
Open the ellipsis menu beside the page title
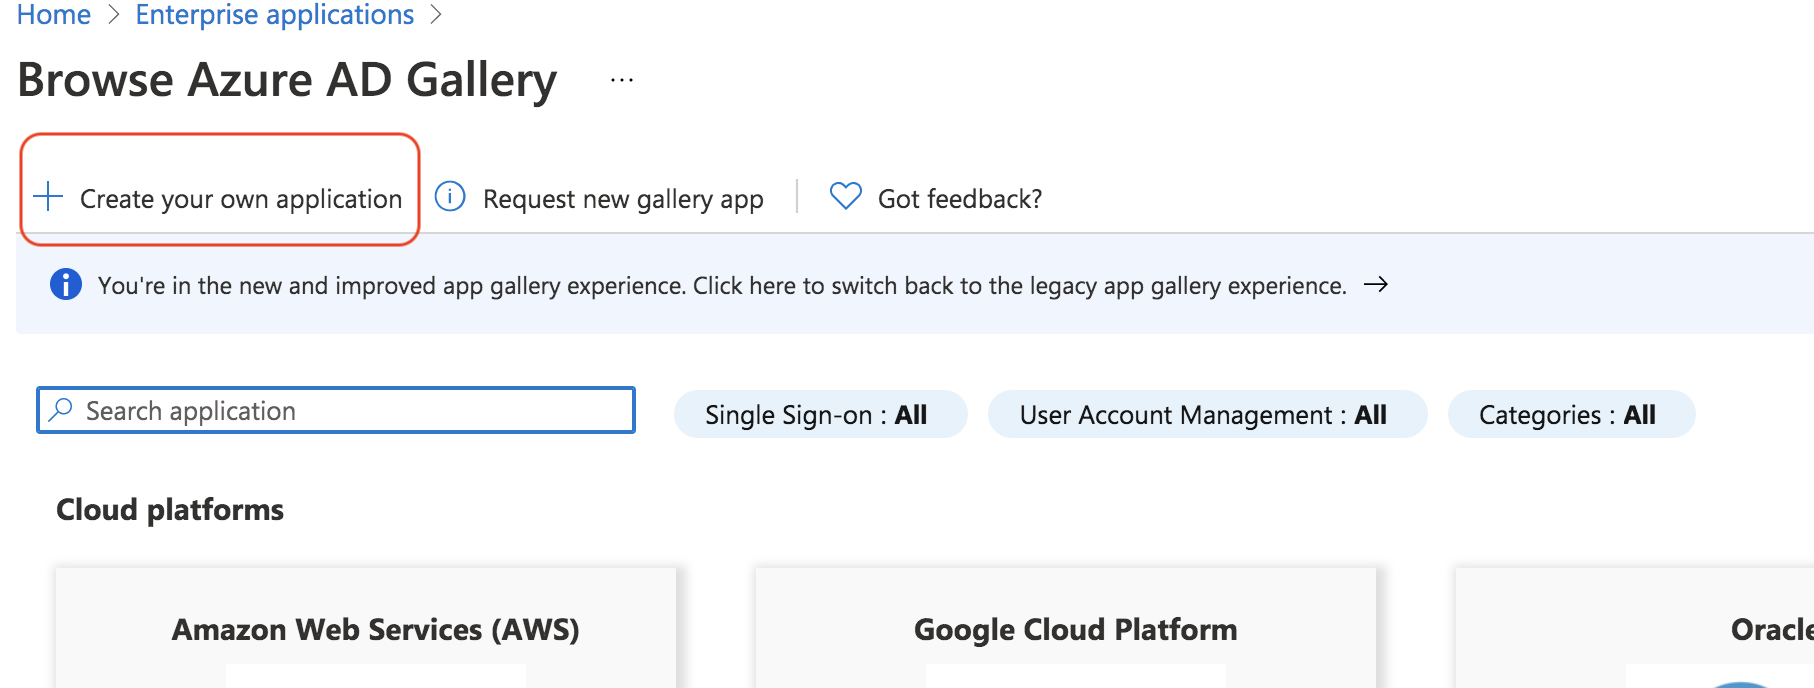622,80
